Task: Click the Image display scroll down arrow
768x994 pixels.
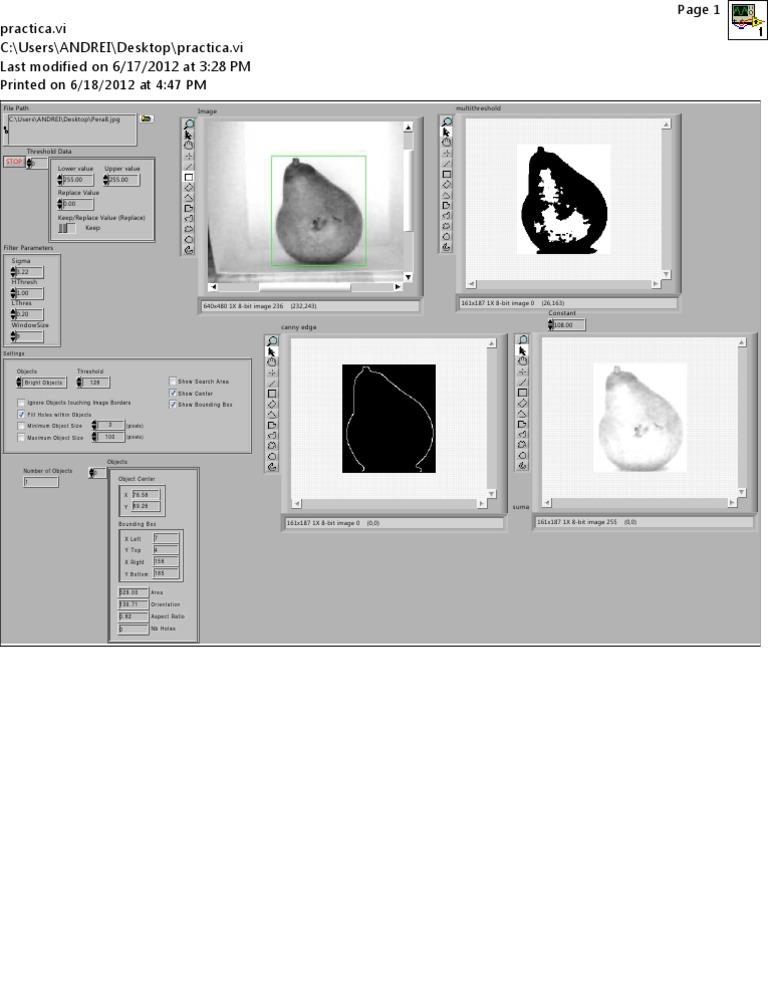Action: 408,276
